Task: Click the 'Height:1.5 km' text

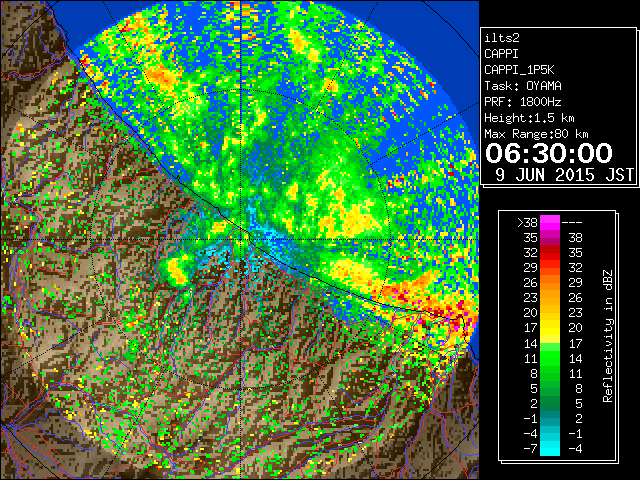Action: pyautogui.click(x=529, y=118)
